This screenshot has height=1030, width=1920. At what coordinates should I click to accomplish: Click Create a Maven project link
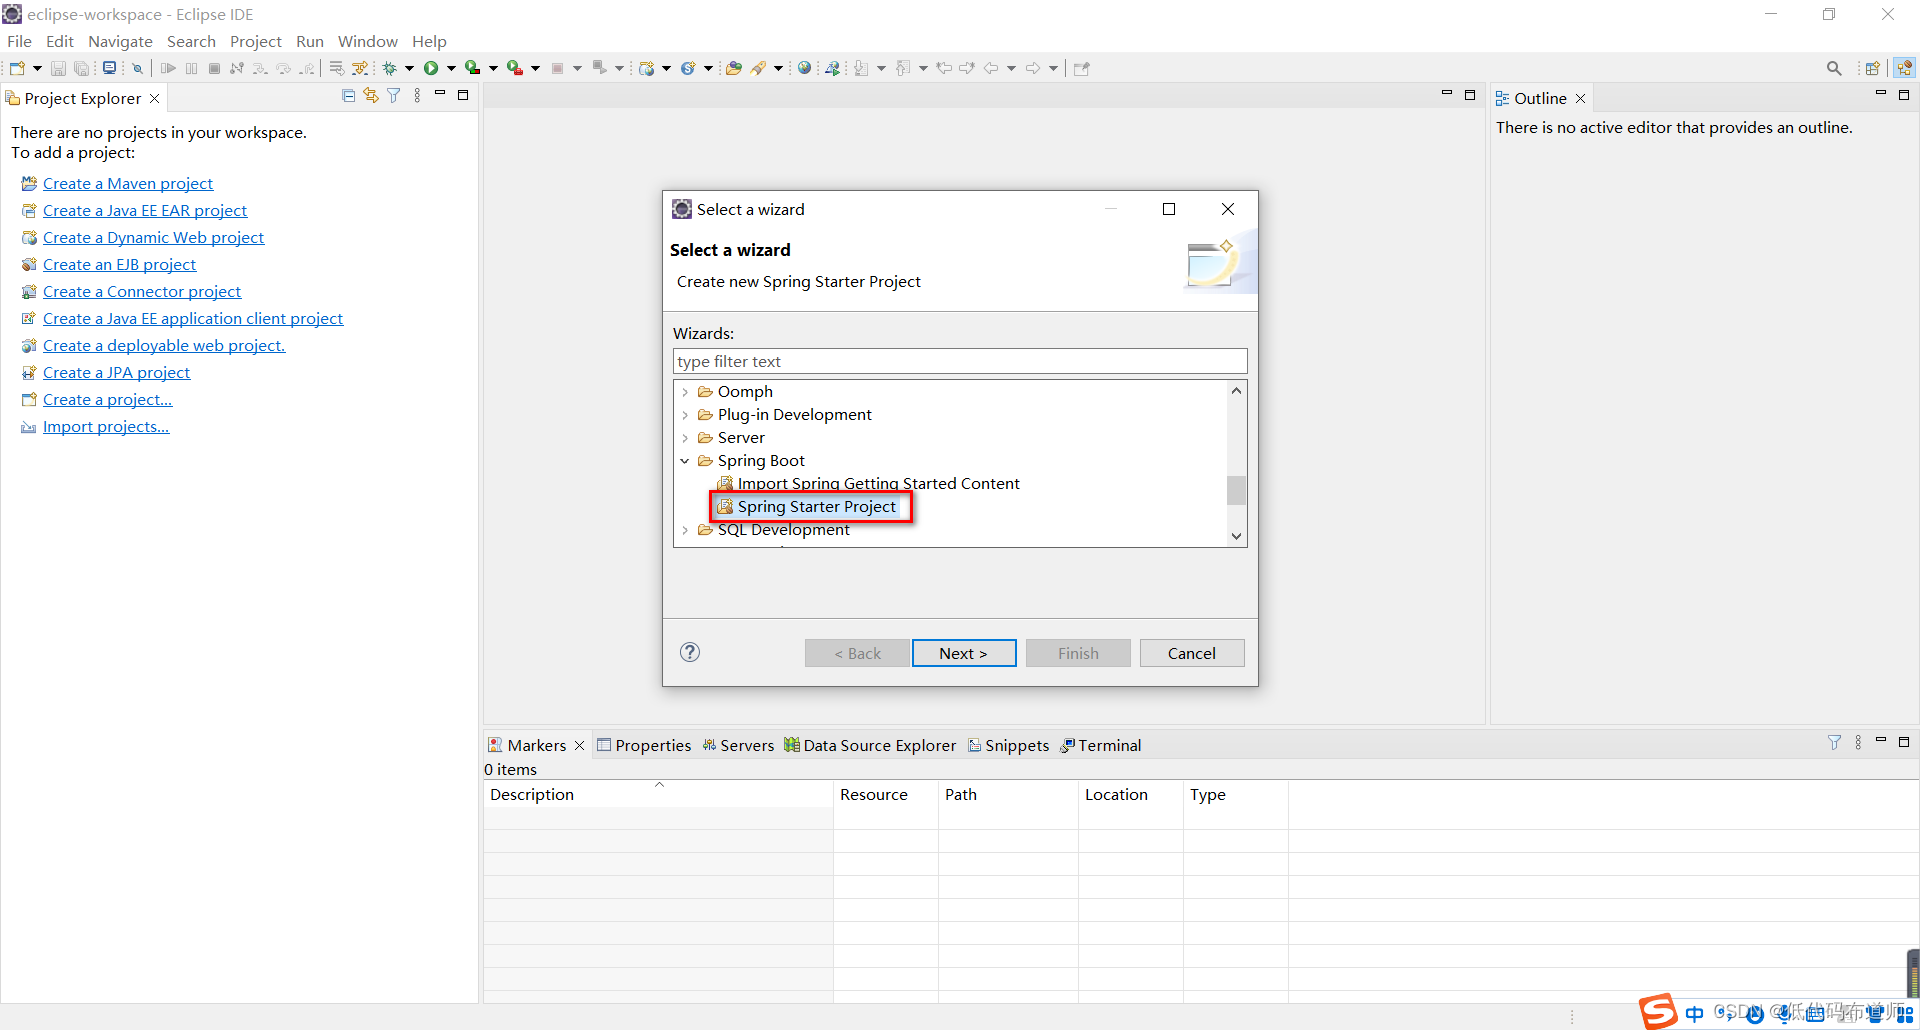[128, 183]
